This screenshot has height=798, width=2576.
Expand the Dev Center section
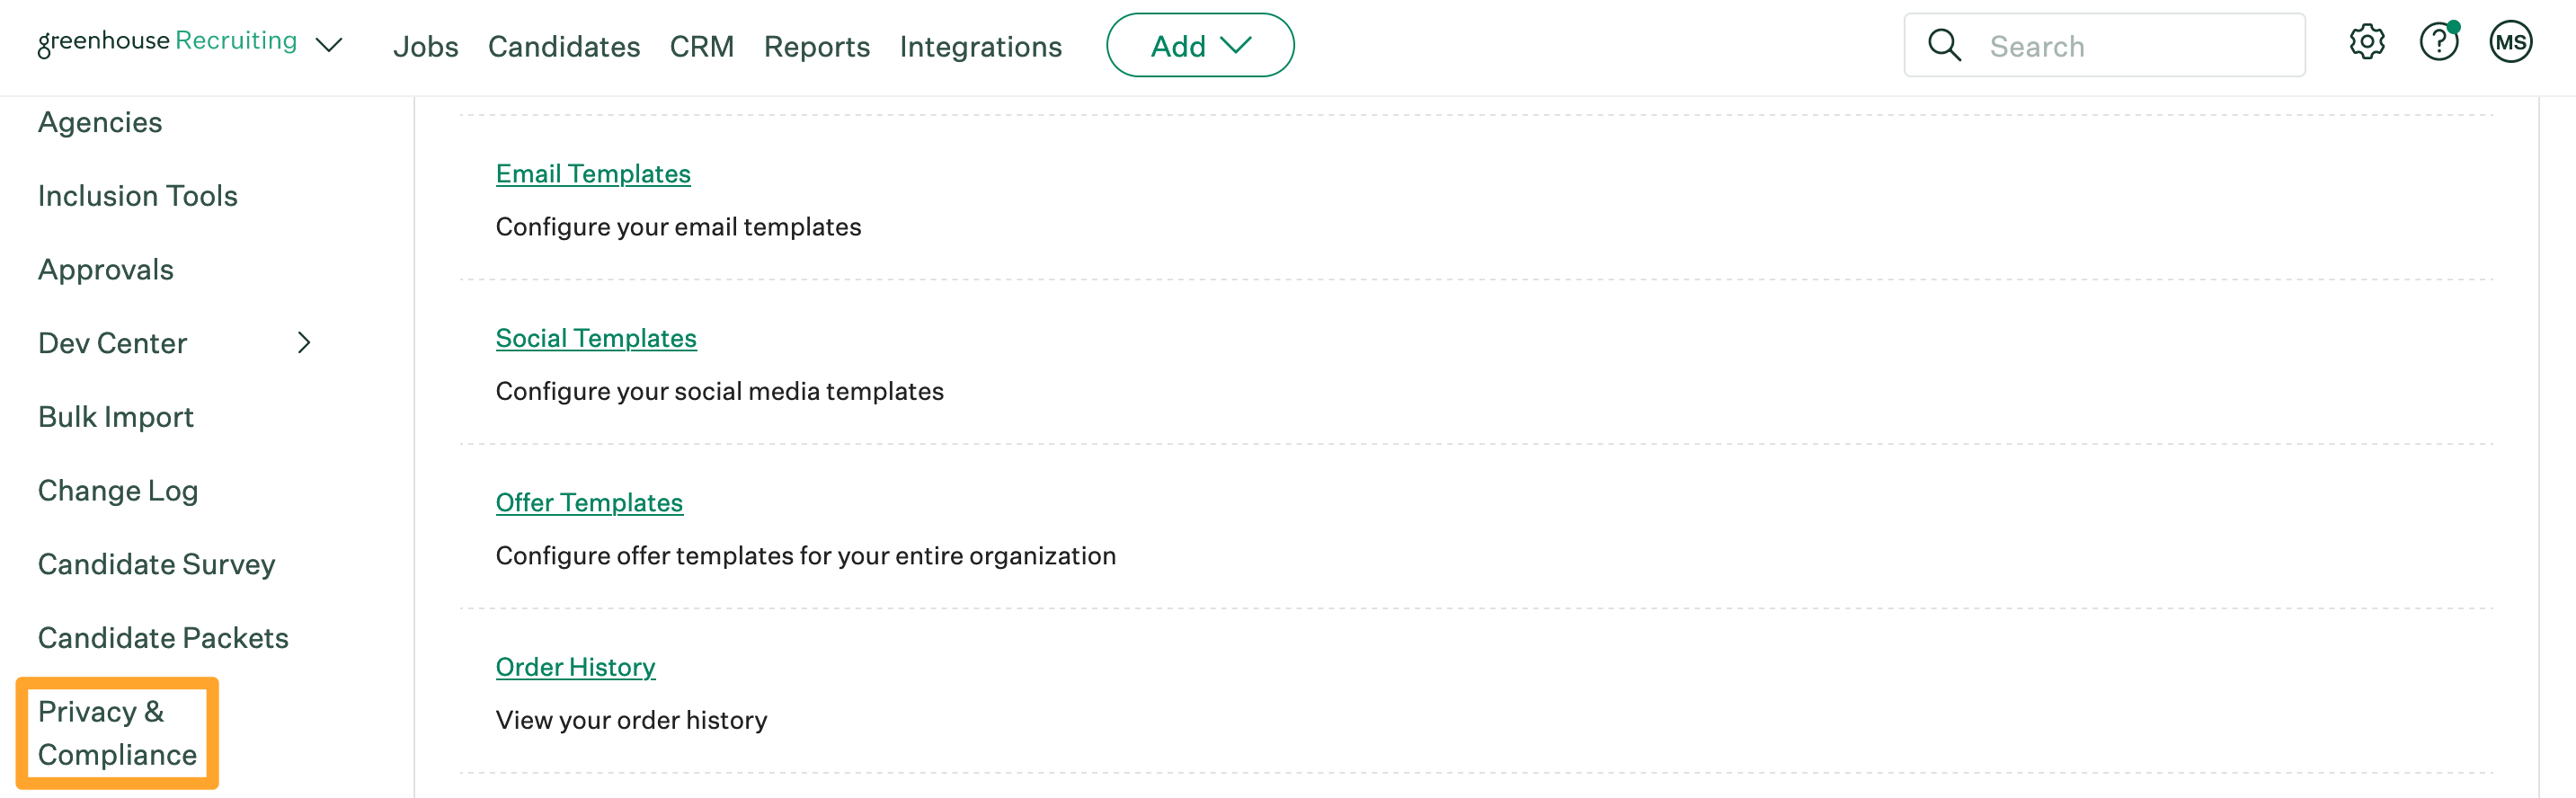click(x=305, y=343)
